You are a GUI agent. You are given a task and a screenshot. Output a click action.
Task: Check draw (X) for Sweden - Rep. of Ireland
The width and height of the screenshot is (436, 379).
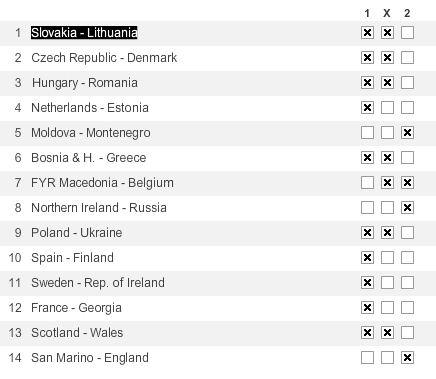point(387,283)
